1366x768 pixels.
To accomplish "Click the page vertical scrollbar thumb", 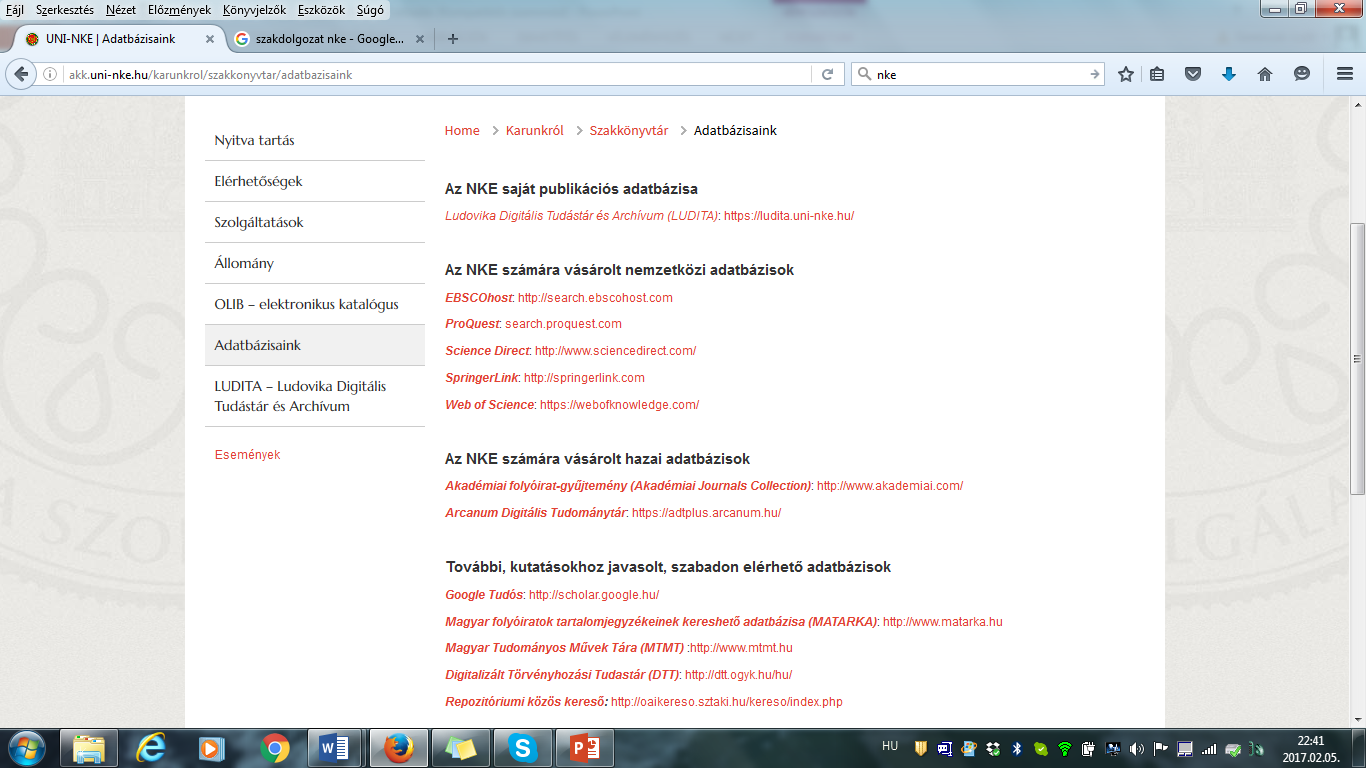I will click(1357, 358).
